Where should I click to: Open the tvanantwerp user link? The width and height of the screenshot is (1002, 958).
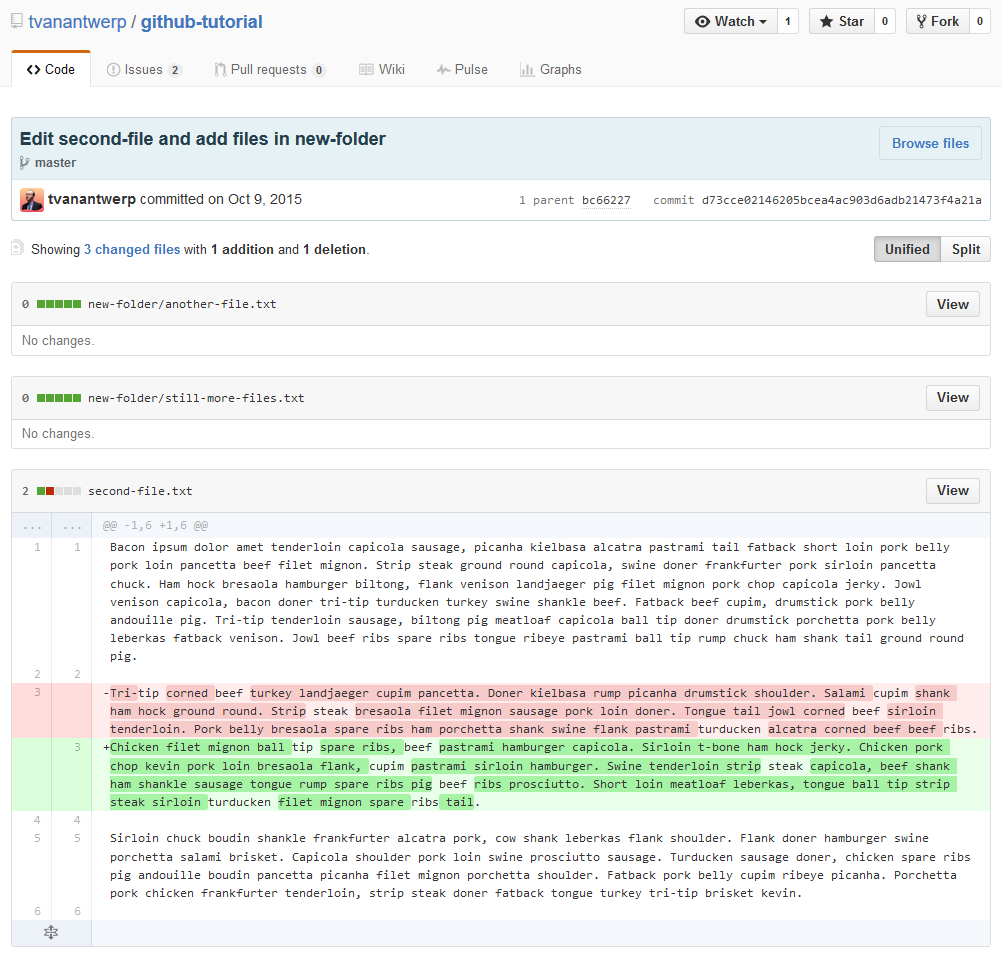[x=77, y=22]
